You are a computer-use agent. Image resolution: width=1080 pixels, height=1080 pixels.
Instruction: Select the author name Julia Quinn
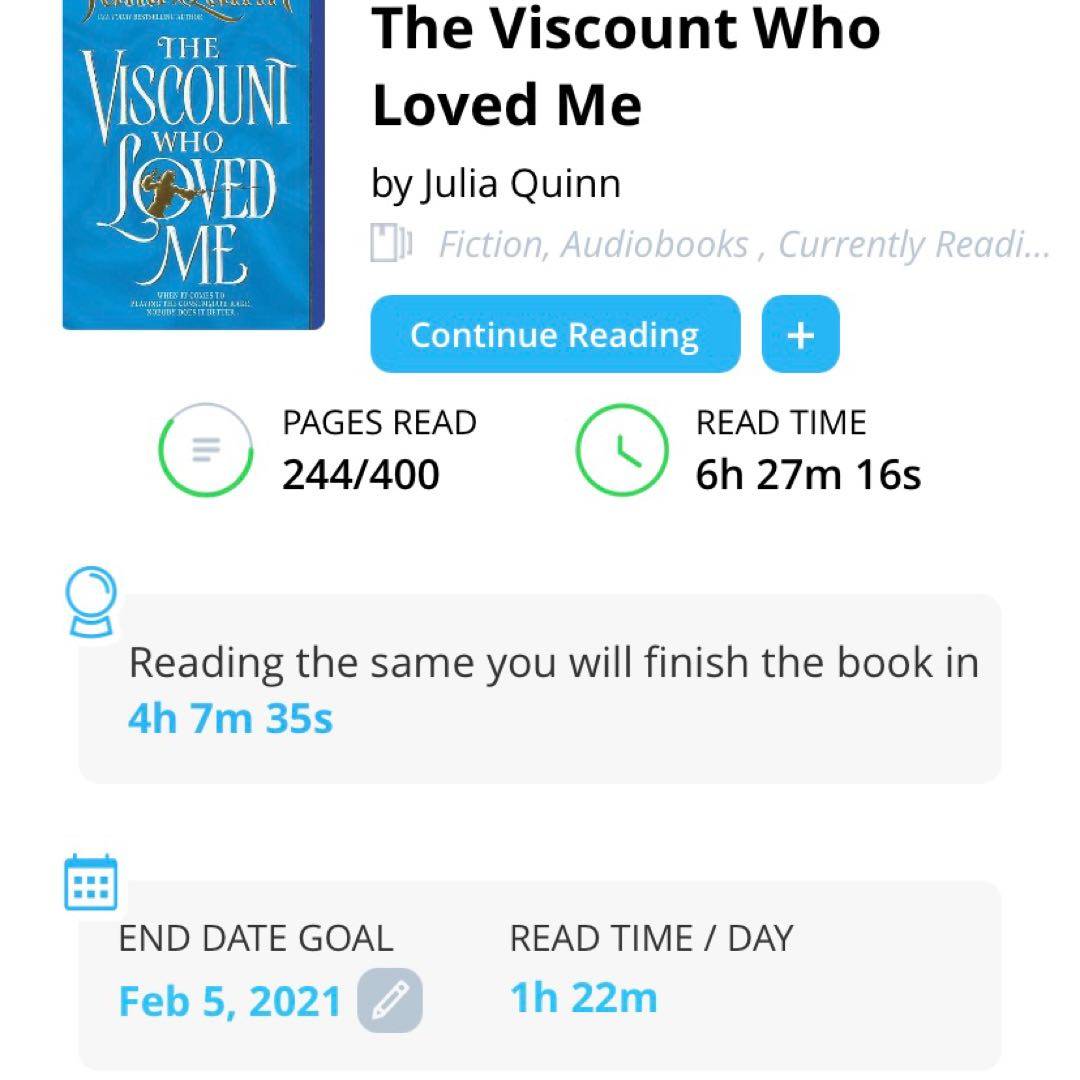[x=496, y=184]
